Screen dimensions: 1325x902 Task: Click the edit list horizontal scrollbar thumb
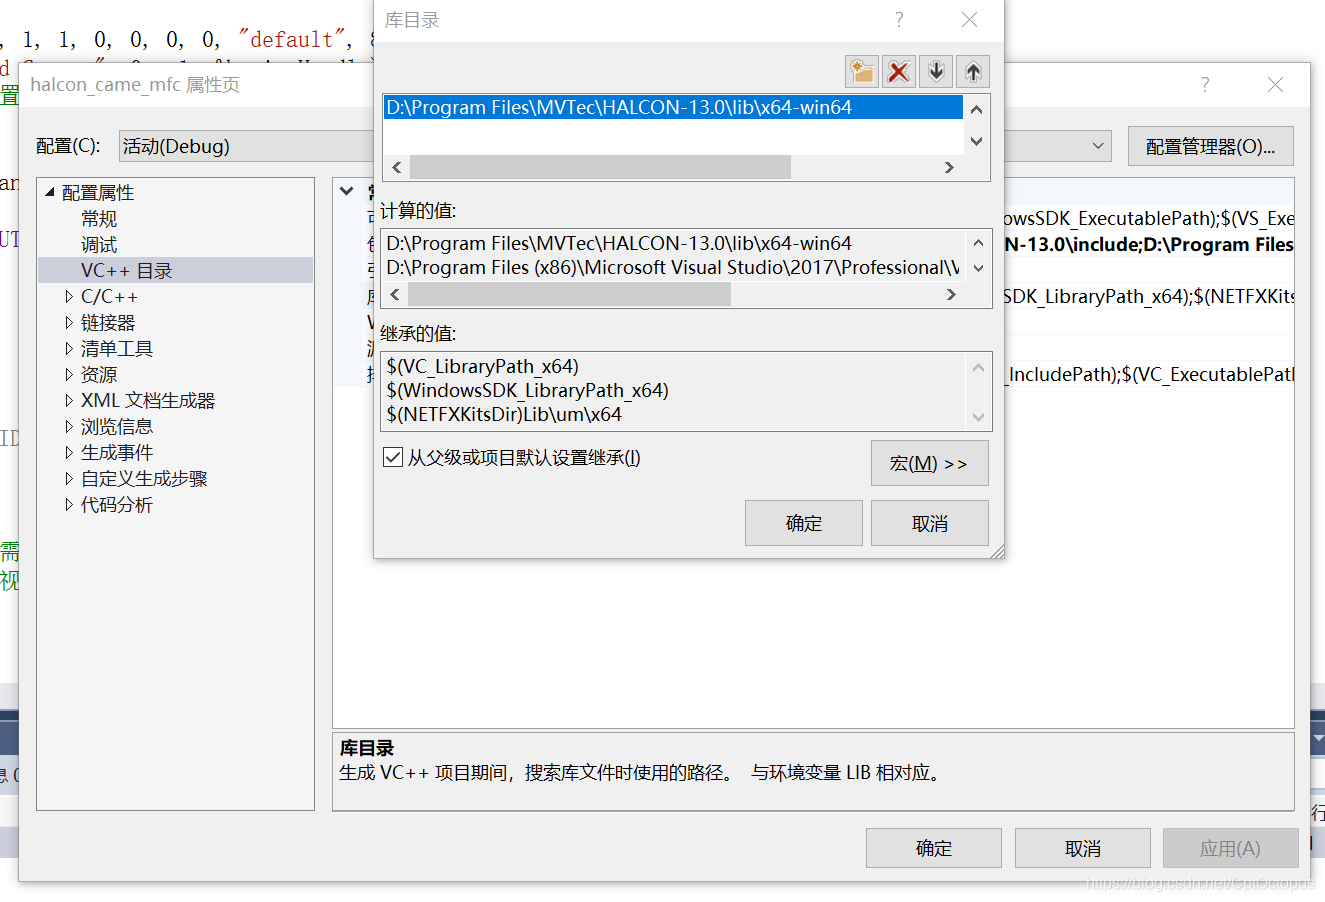600,167
